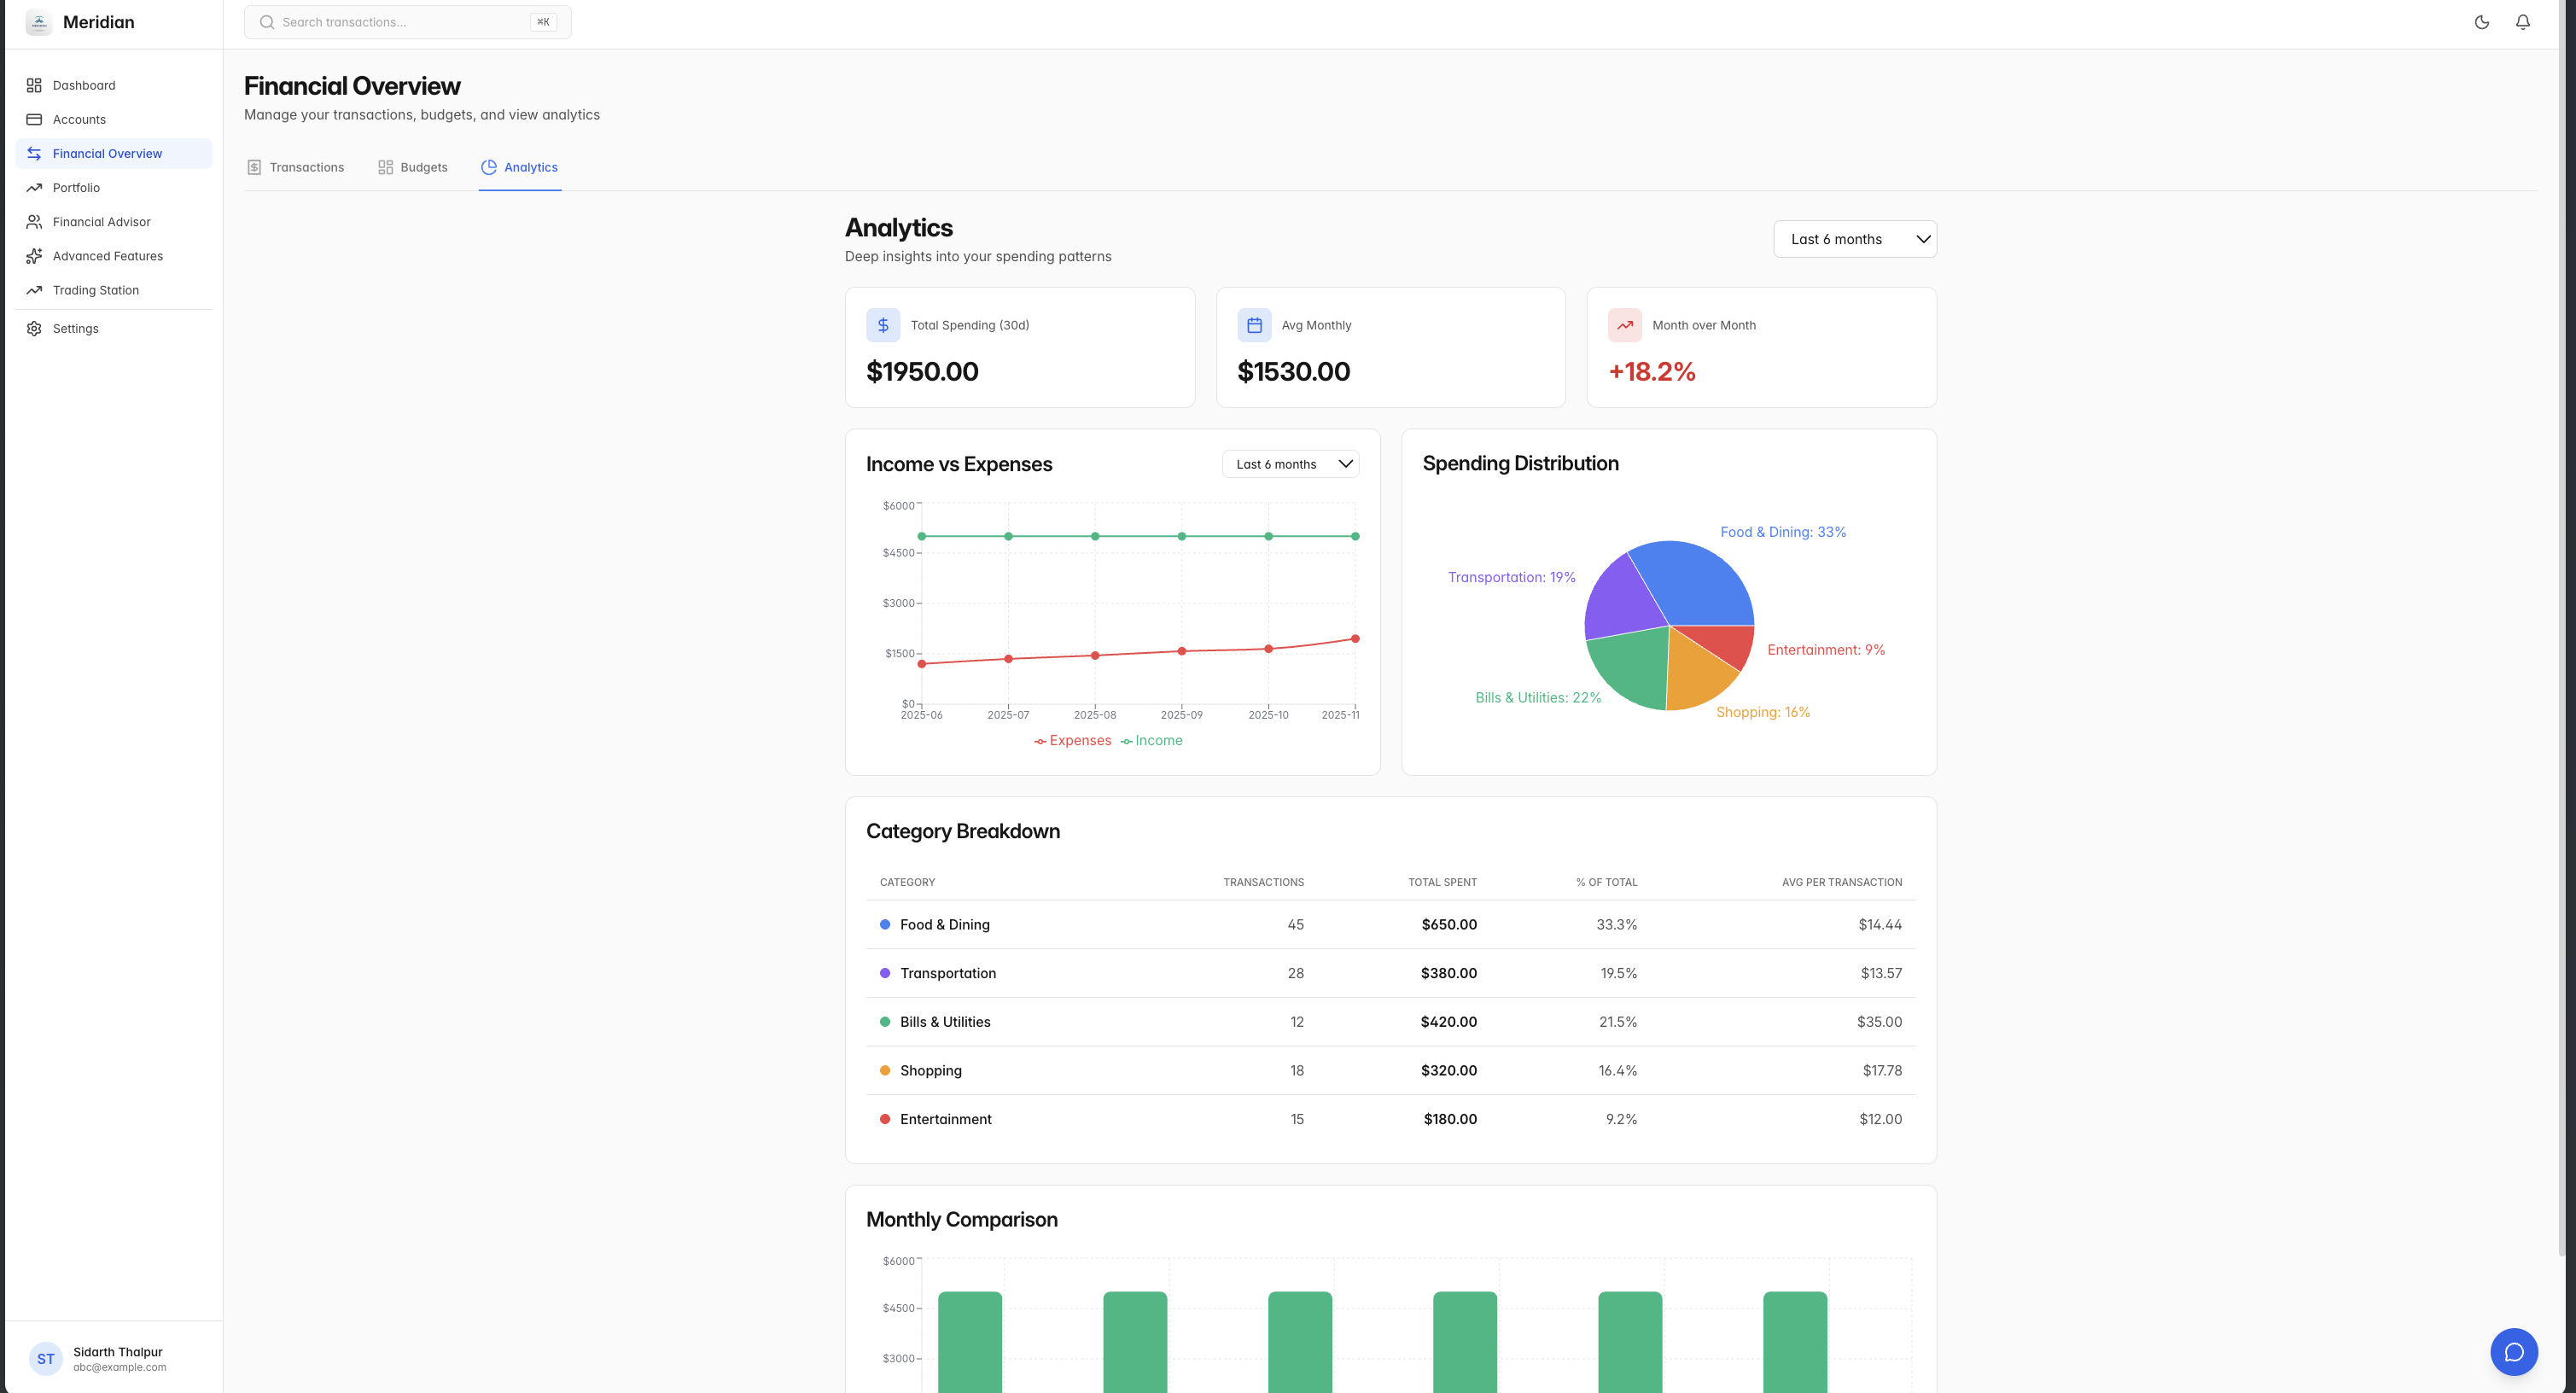
Task: Open the Settings gear icon
Action: tap(34, 328)
